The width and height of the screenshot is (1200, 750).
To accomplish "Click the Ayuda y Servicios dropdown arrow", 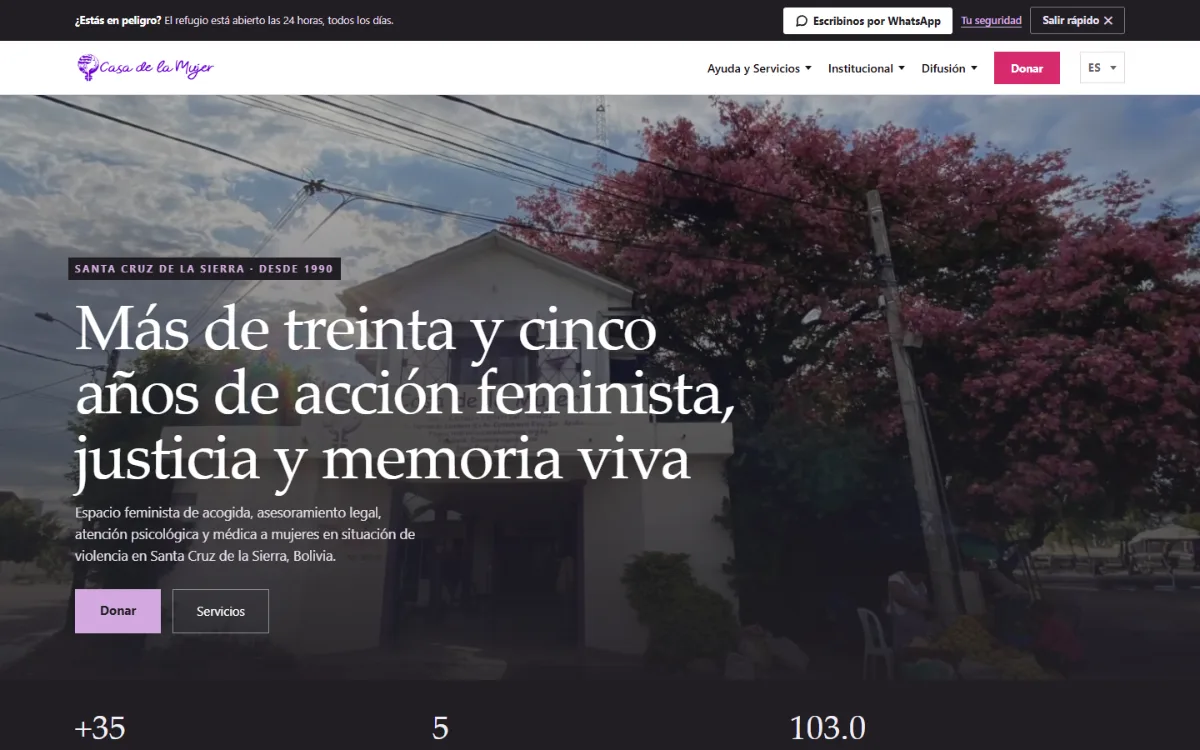I will point(808,68).
